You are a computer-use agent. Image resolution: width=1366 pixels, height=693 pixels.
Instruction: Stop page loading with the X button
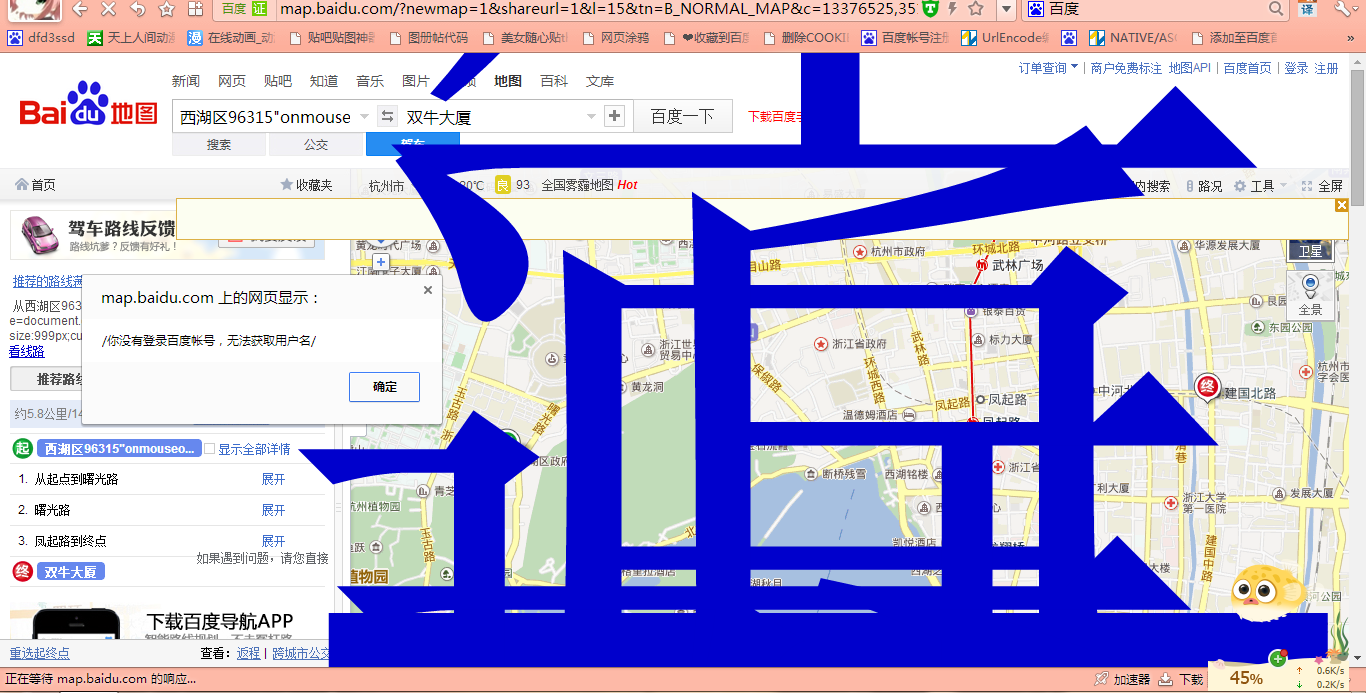[109, 9]
